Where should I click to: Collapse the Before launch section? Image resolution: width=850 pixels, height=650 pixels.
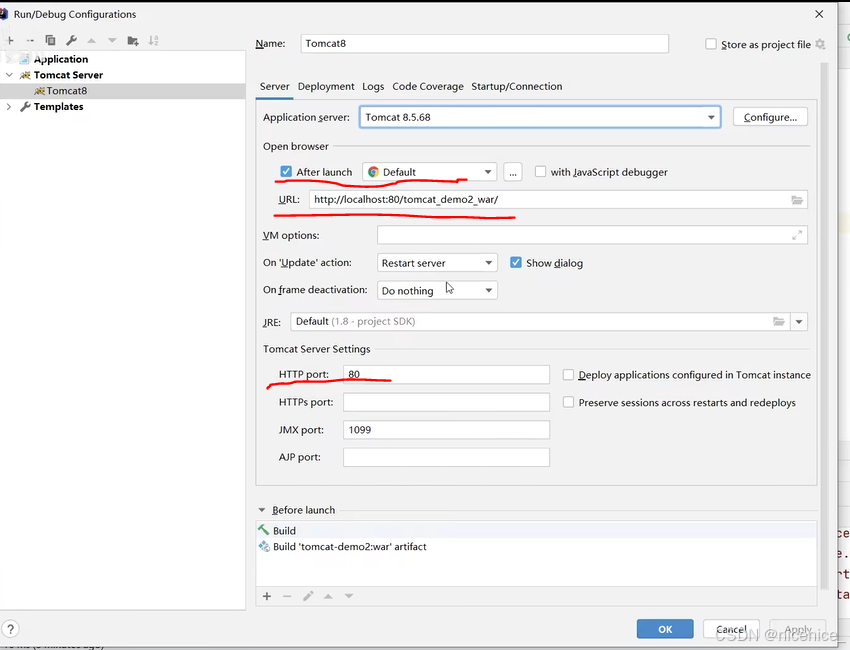click(262, 510)
